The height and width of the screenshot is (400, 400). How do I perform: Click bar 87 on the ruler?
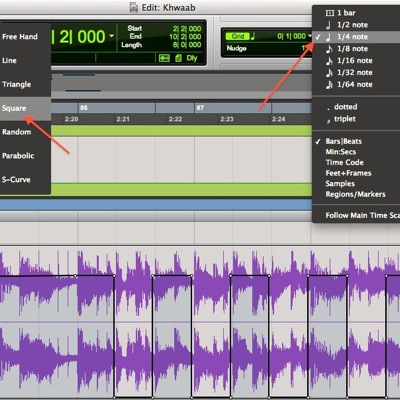200,108
